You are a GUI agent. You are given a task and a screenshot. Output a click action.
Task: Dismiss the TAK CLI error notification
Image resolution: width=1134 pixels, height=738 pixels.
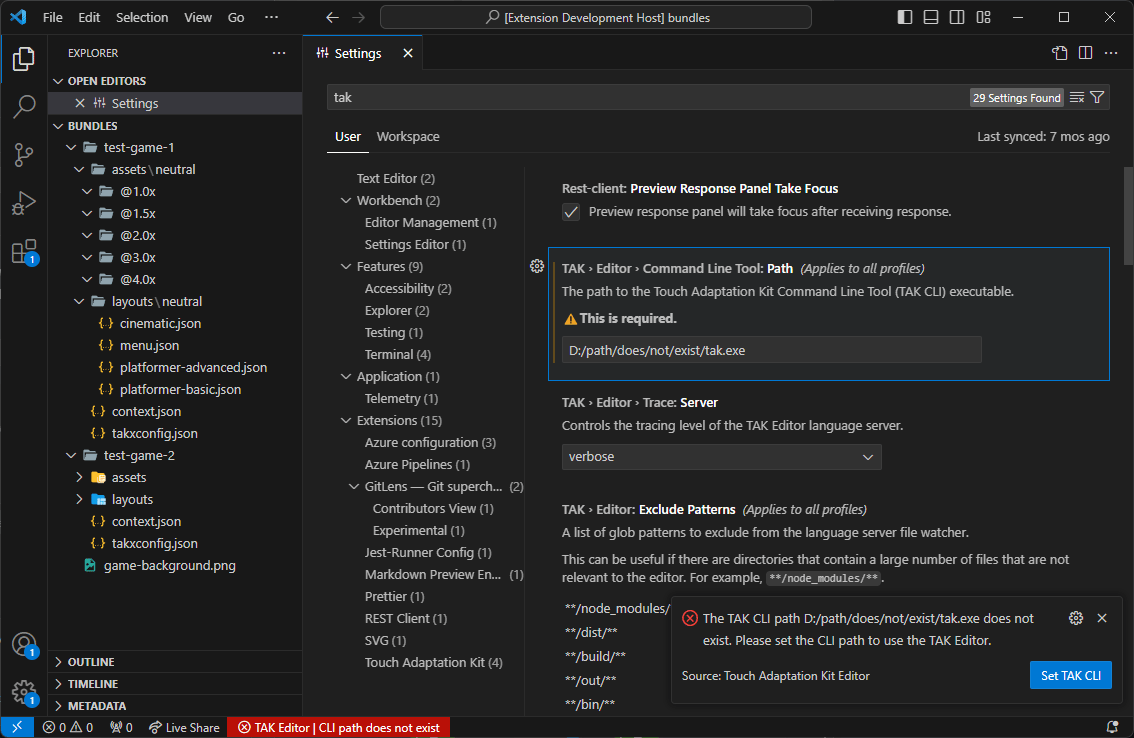click(1102, 618)
